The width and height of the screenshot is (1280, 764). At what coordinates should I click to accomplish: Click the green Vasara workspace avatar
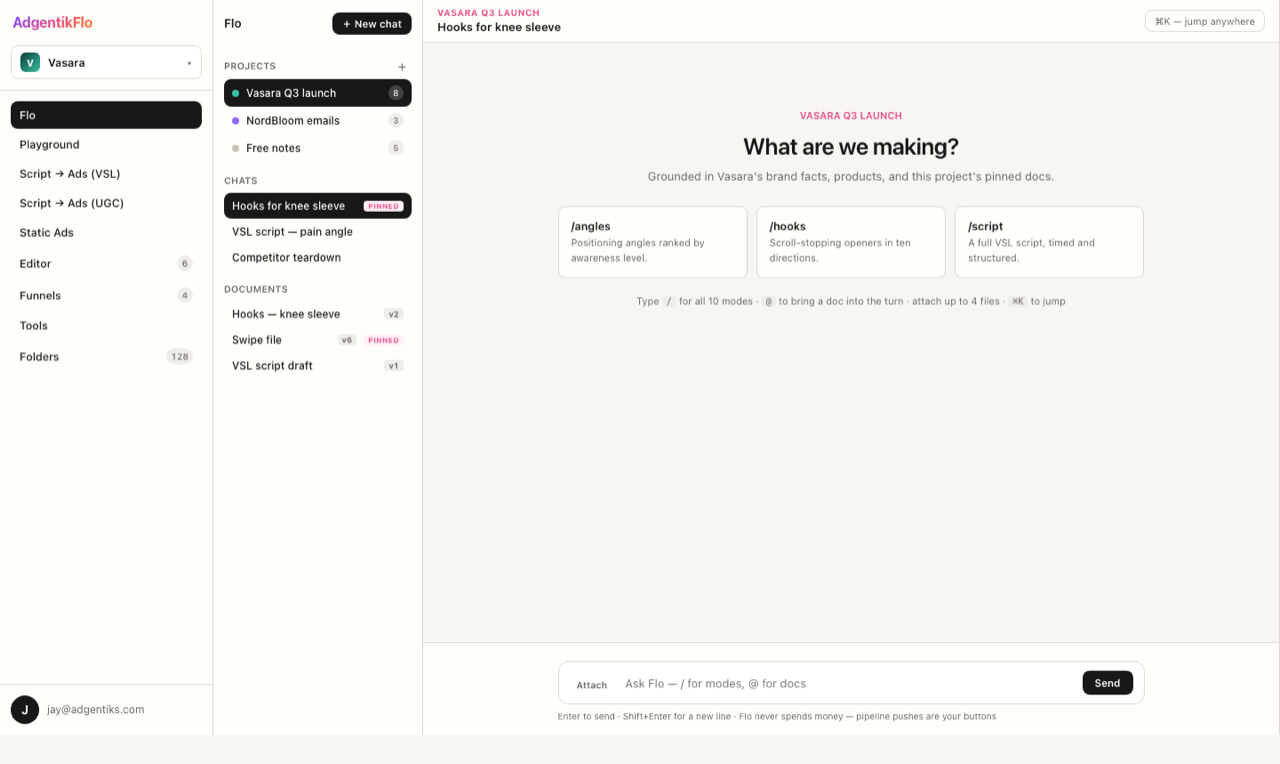pyautogui.click(x=30, y=62)
